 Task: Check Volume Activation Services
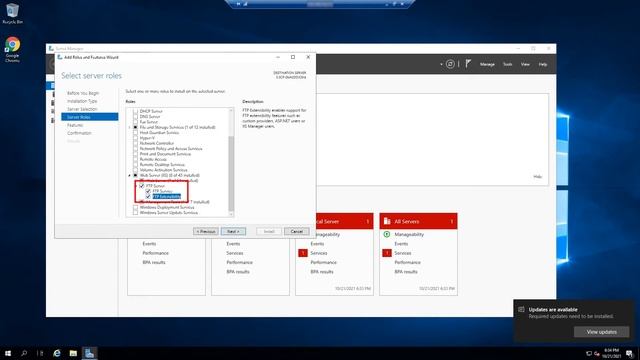pos(136,170)
